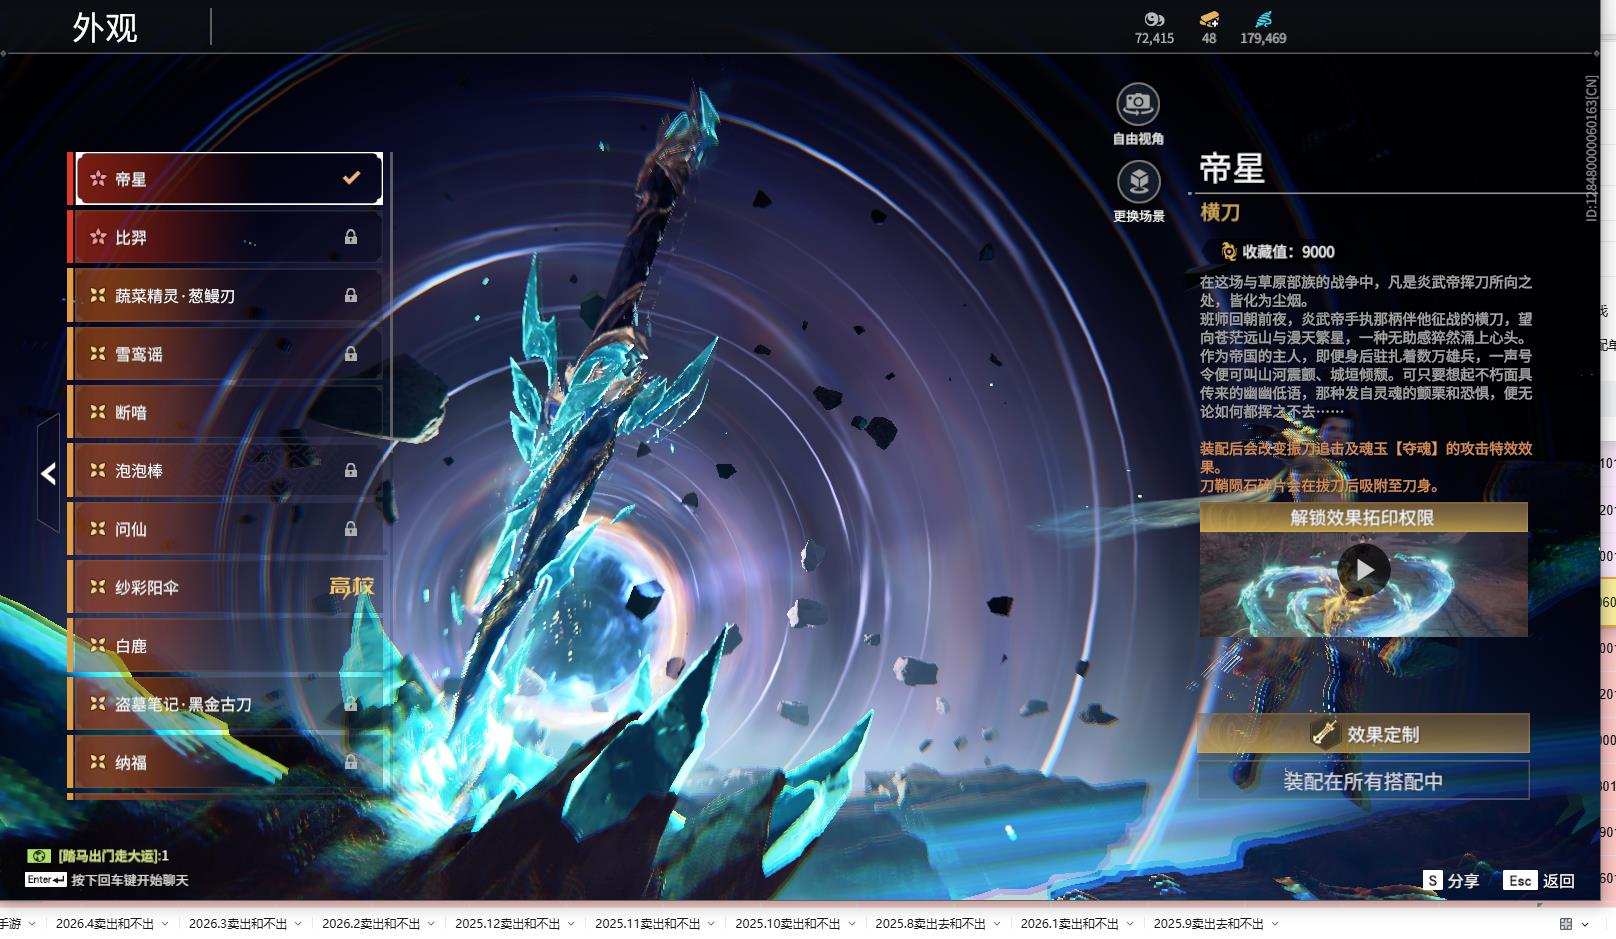Open dropdown arrow of 2026.4卖出和不出 sheet tab
1616x939 pixels.
click(x=165, y=924)
